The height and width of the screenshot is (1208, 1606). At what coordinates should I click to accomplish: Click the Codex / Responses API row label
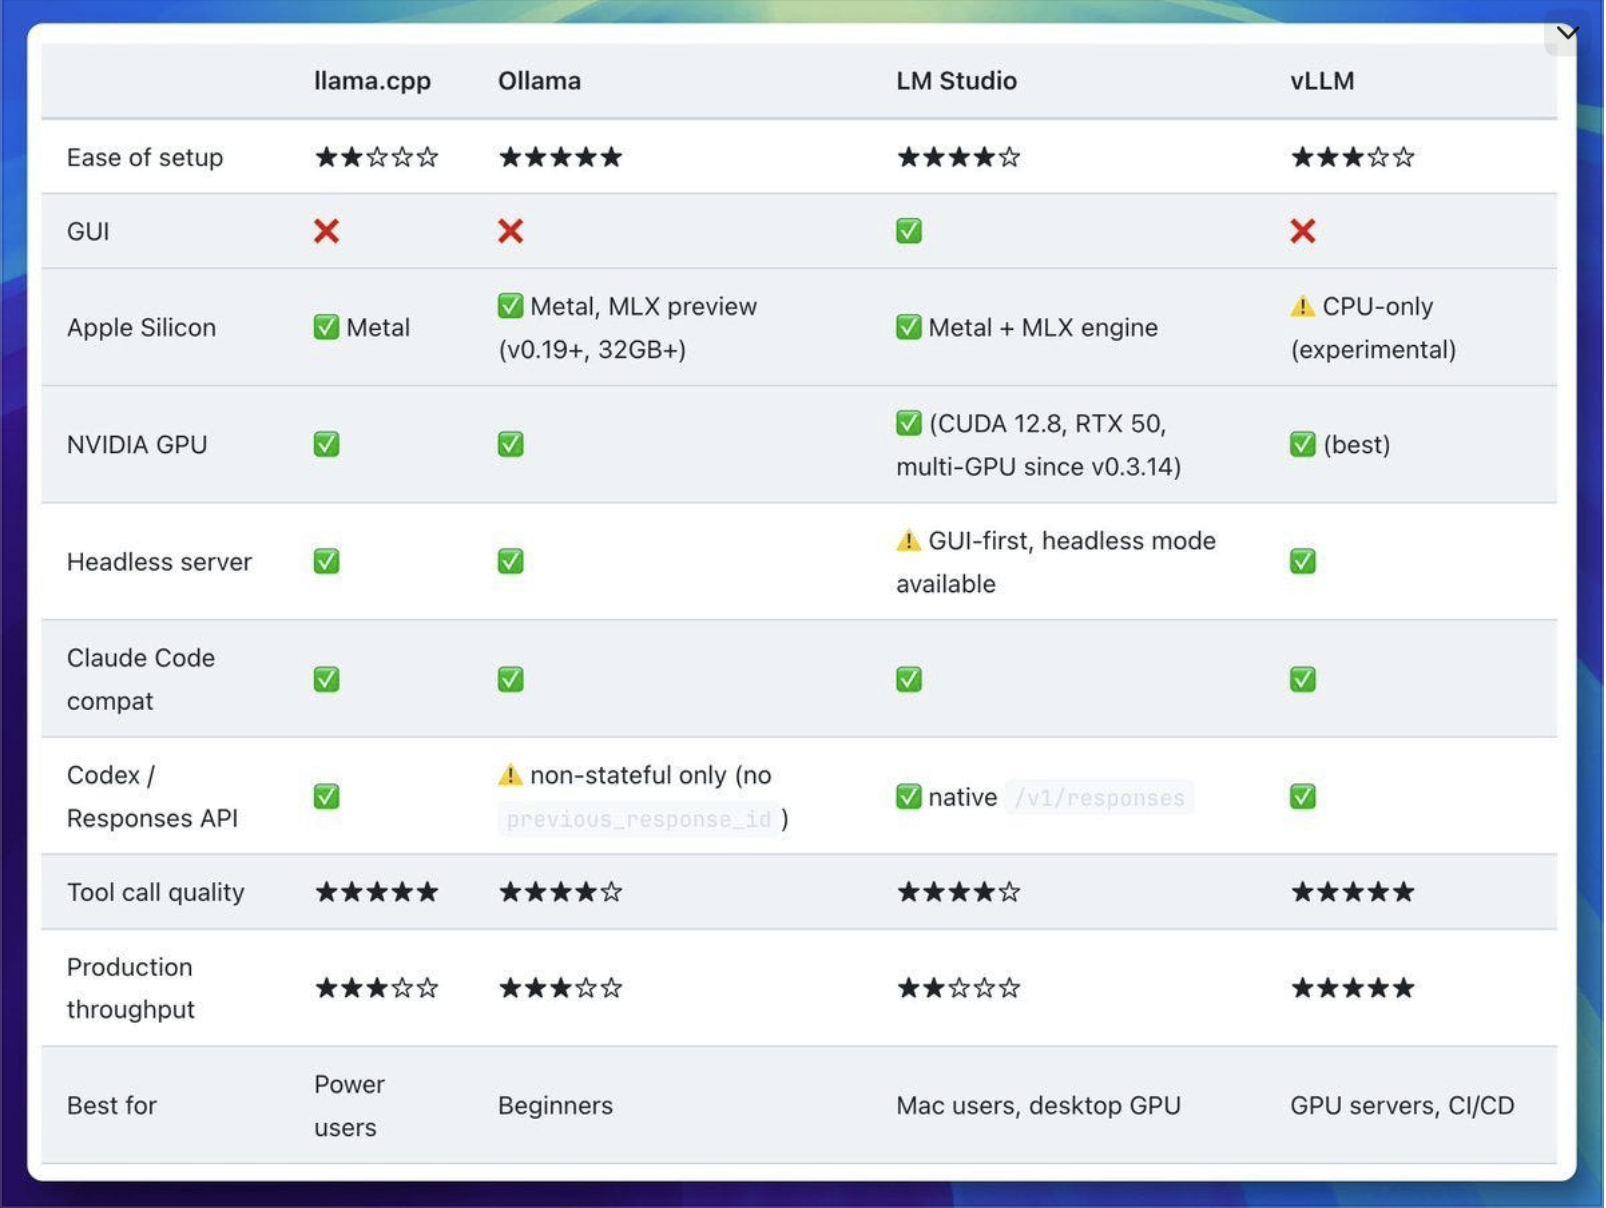click(x=152, y=796)
